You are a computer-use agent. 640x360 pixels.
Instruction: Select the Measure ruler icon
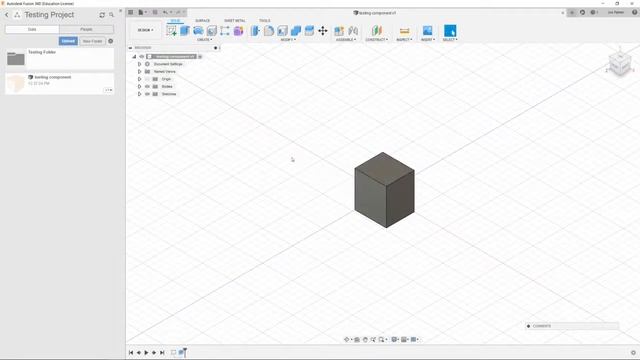click(x=404, y=31)
